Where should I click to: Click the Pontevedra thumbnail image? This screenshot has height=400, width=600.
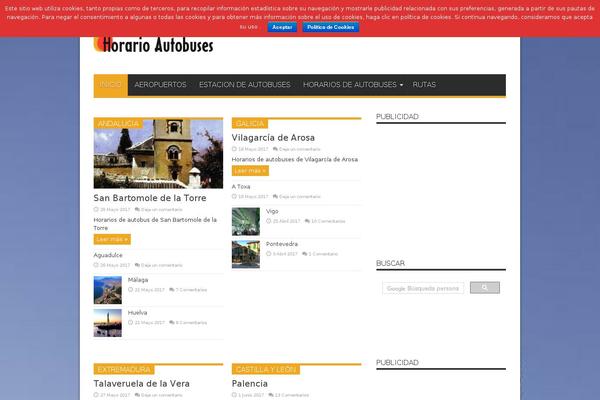click(246, 254)
